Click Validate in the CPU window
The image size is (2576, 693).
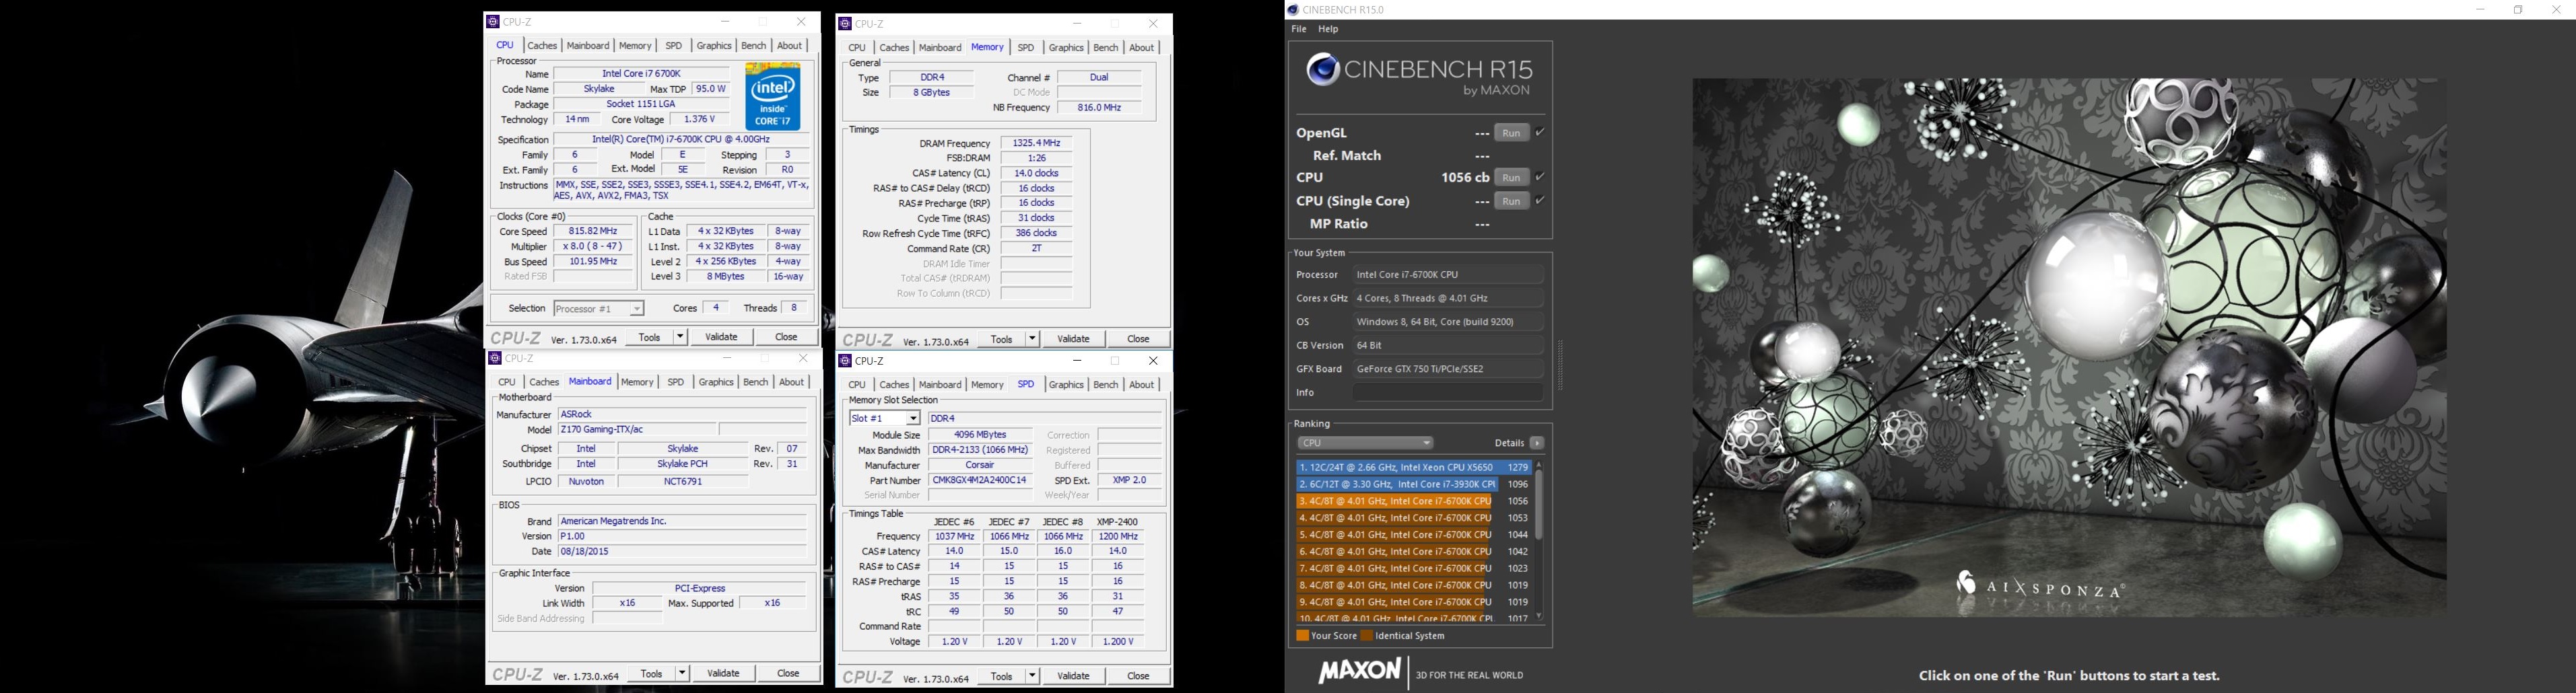(722, 337)
